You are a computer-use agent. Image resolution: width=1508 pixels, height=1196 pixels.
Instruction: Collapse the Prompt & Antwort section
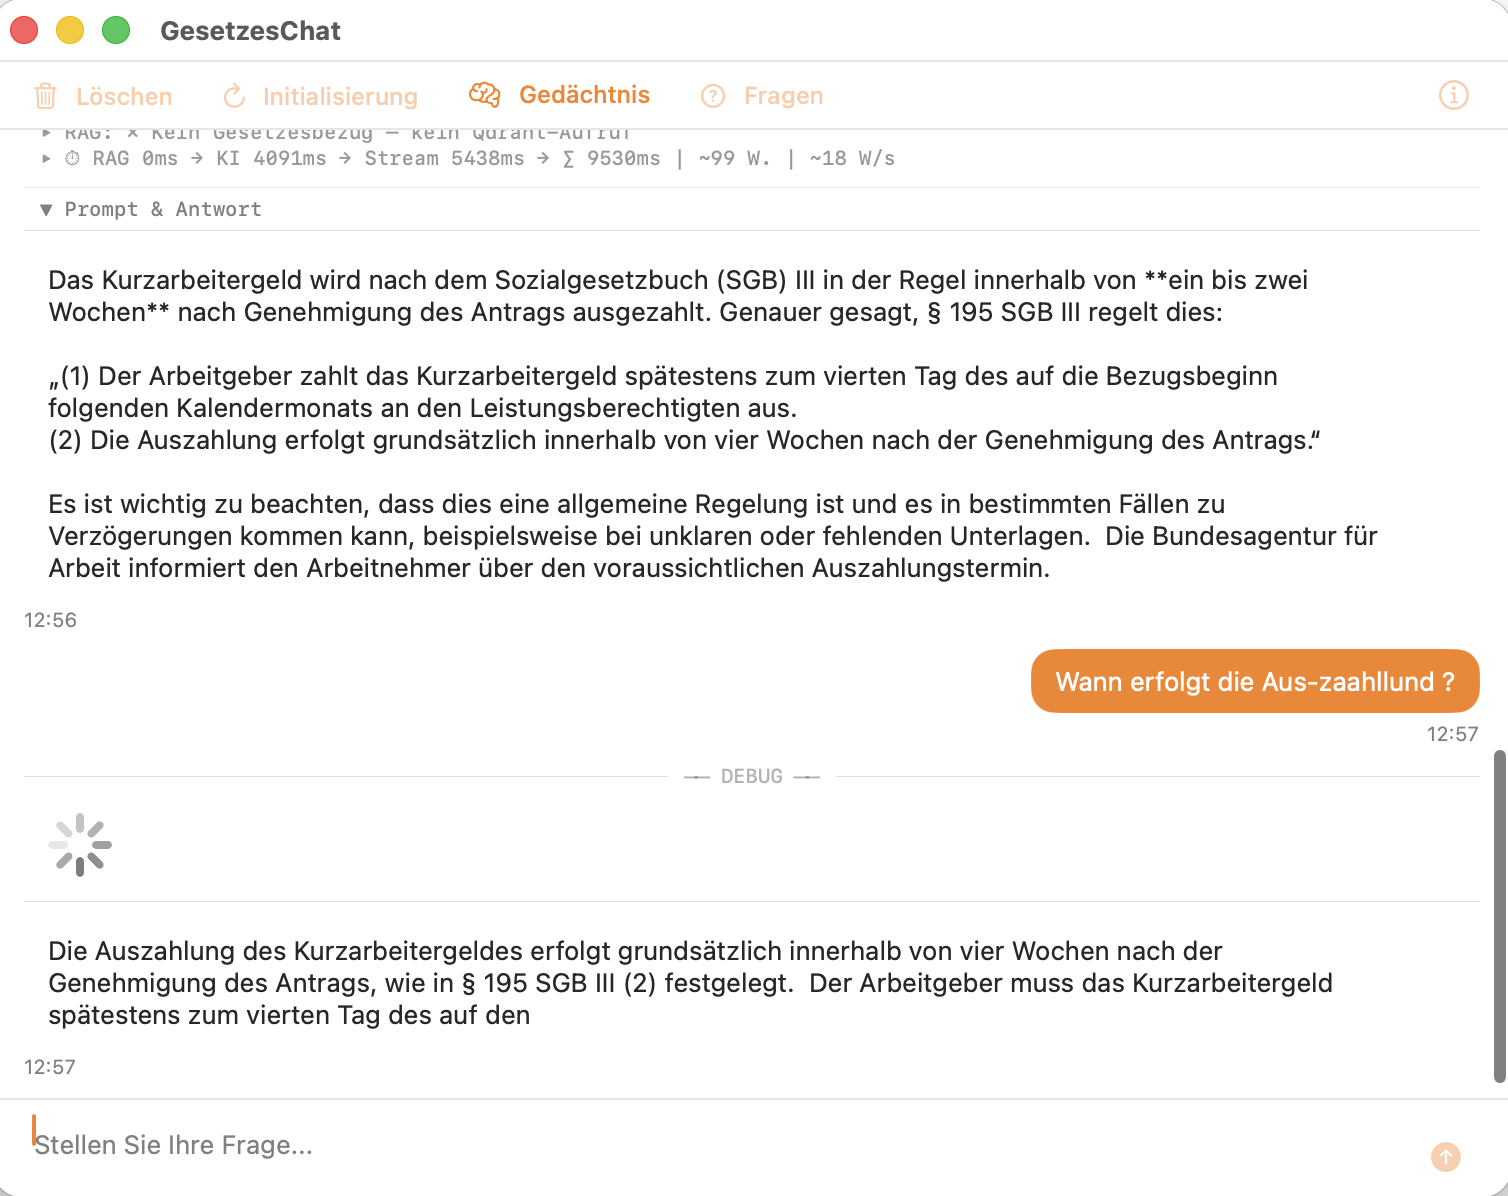click(46, 210)
